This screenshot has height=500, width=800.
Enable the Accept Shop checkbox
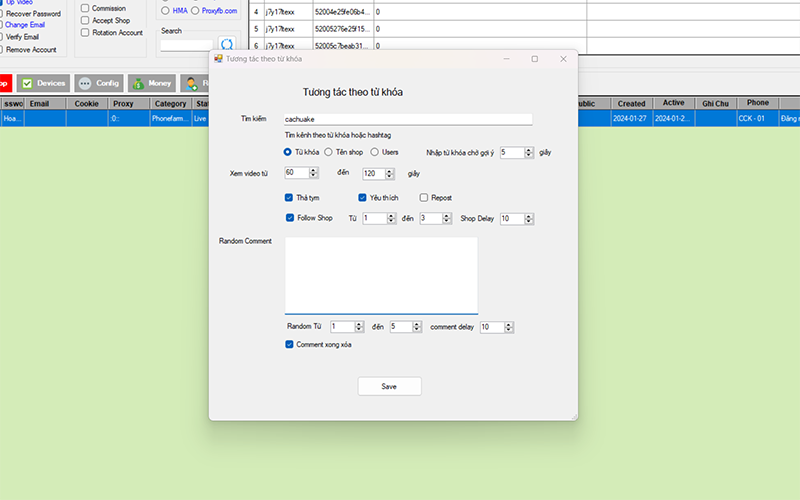[85, 20]
